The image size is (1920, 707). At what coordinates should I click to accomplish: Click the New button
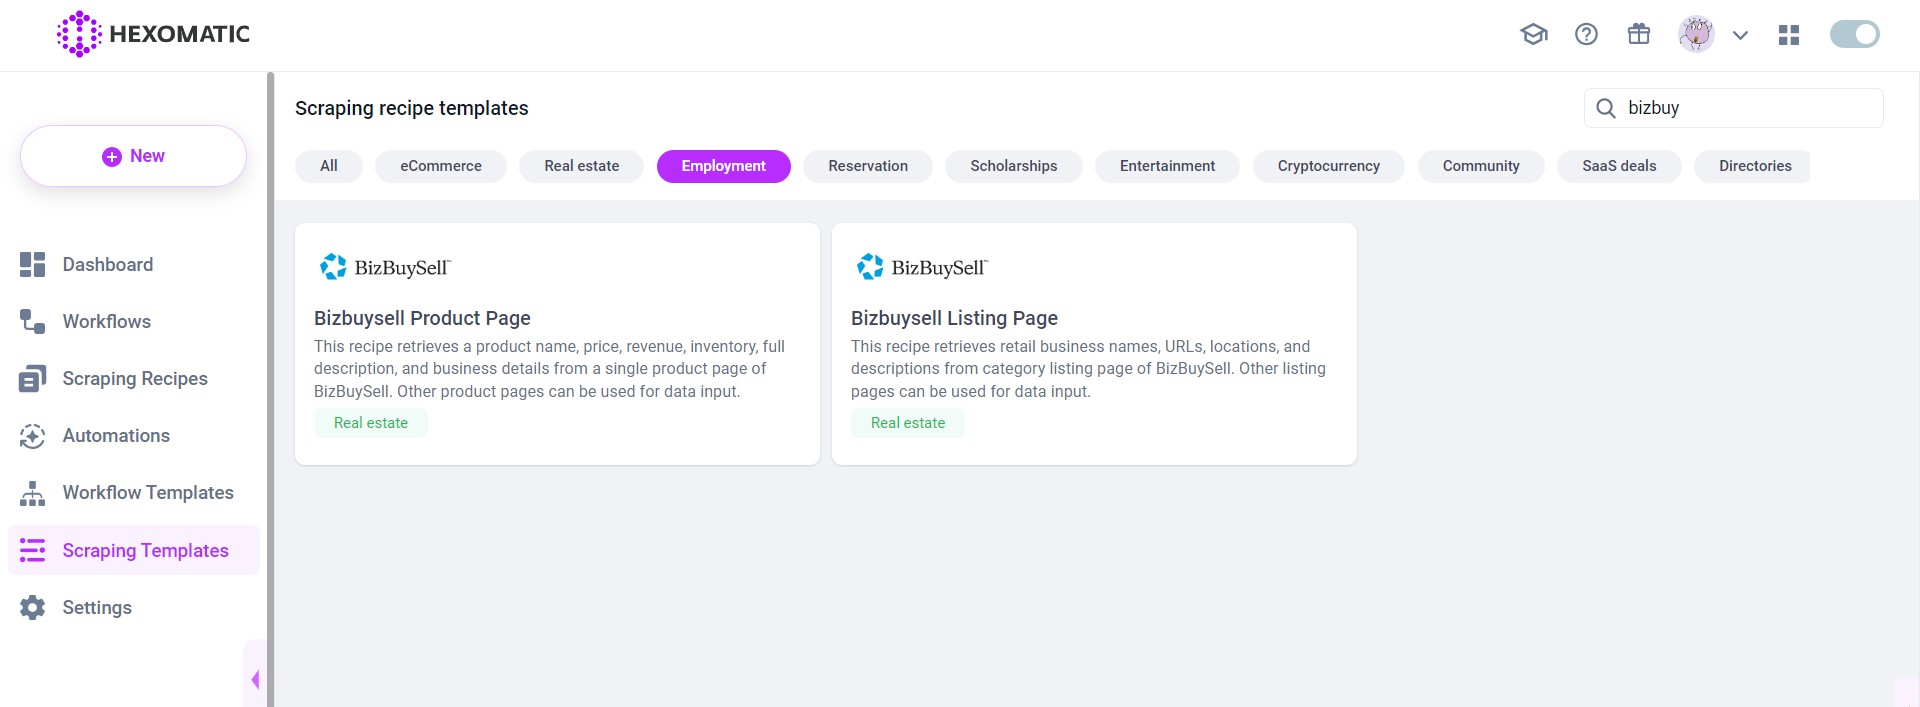133,156
